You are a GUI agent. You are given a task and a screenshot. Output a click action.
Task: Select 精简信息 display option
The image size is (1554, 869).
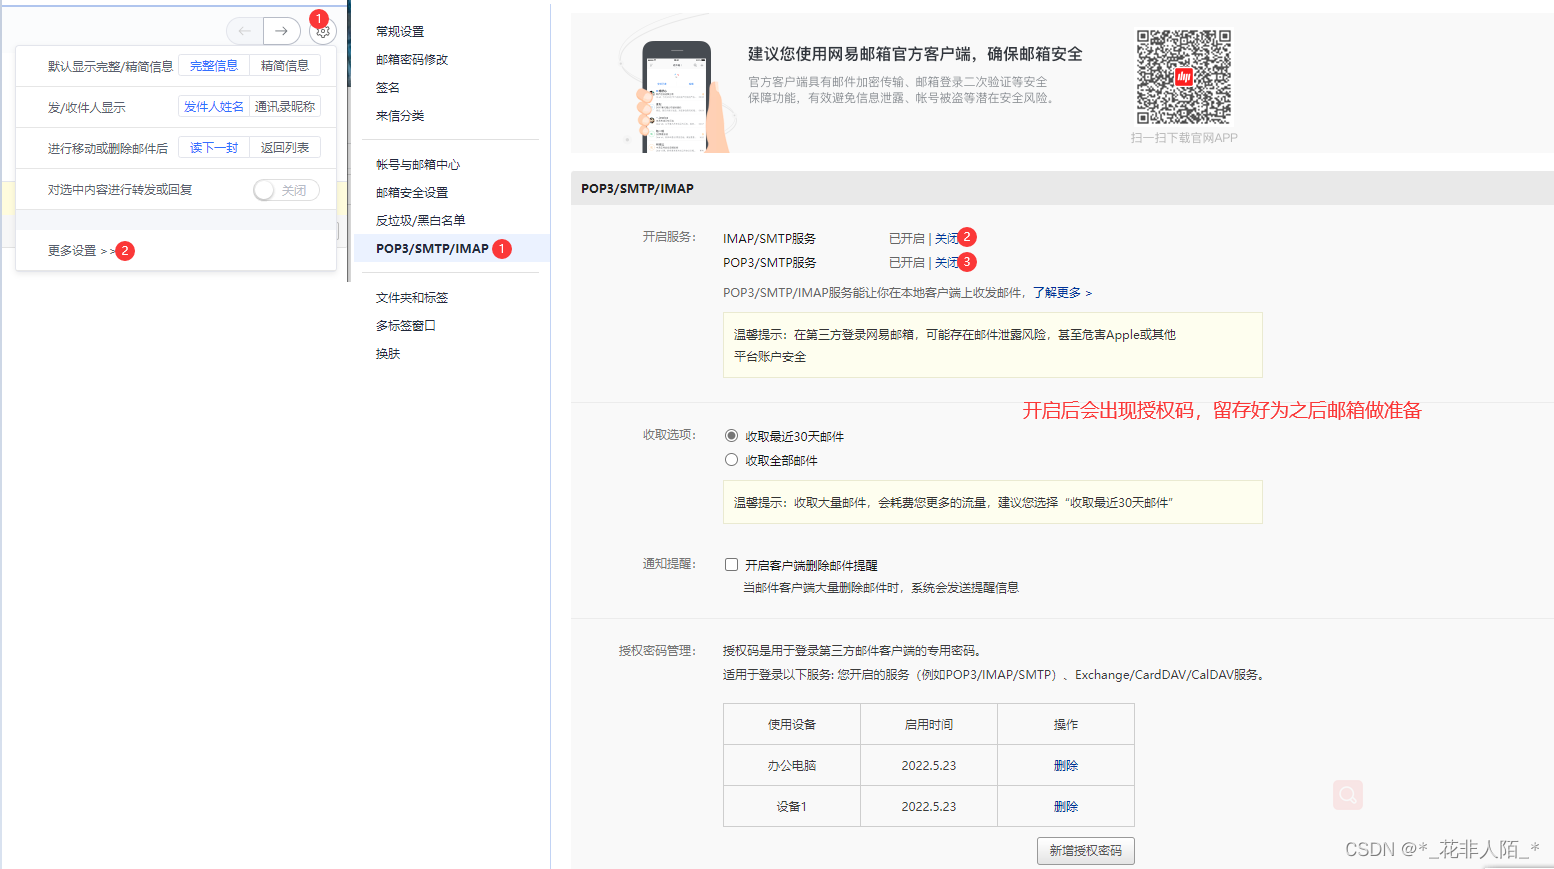(285, 66)
